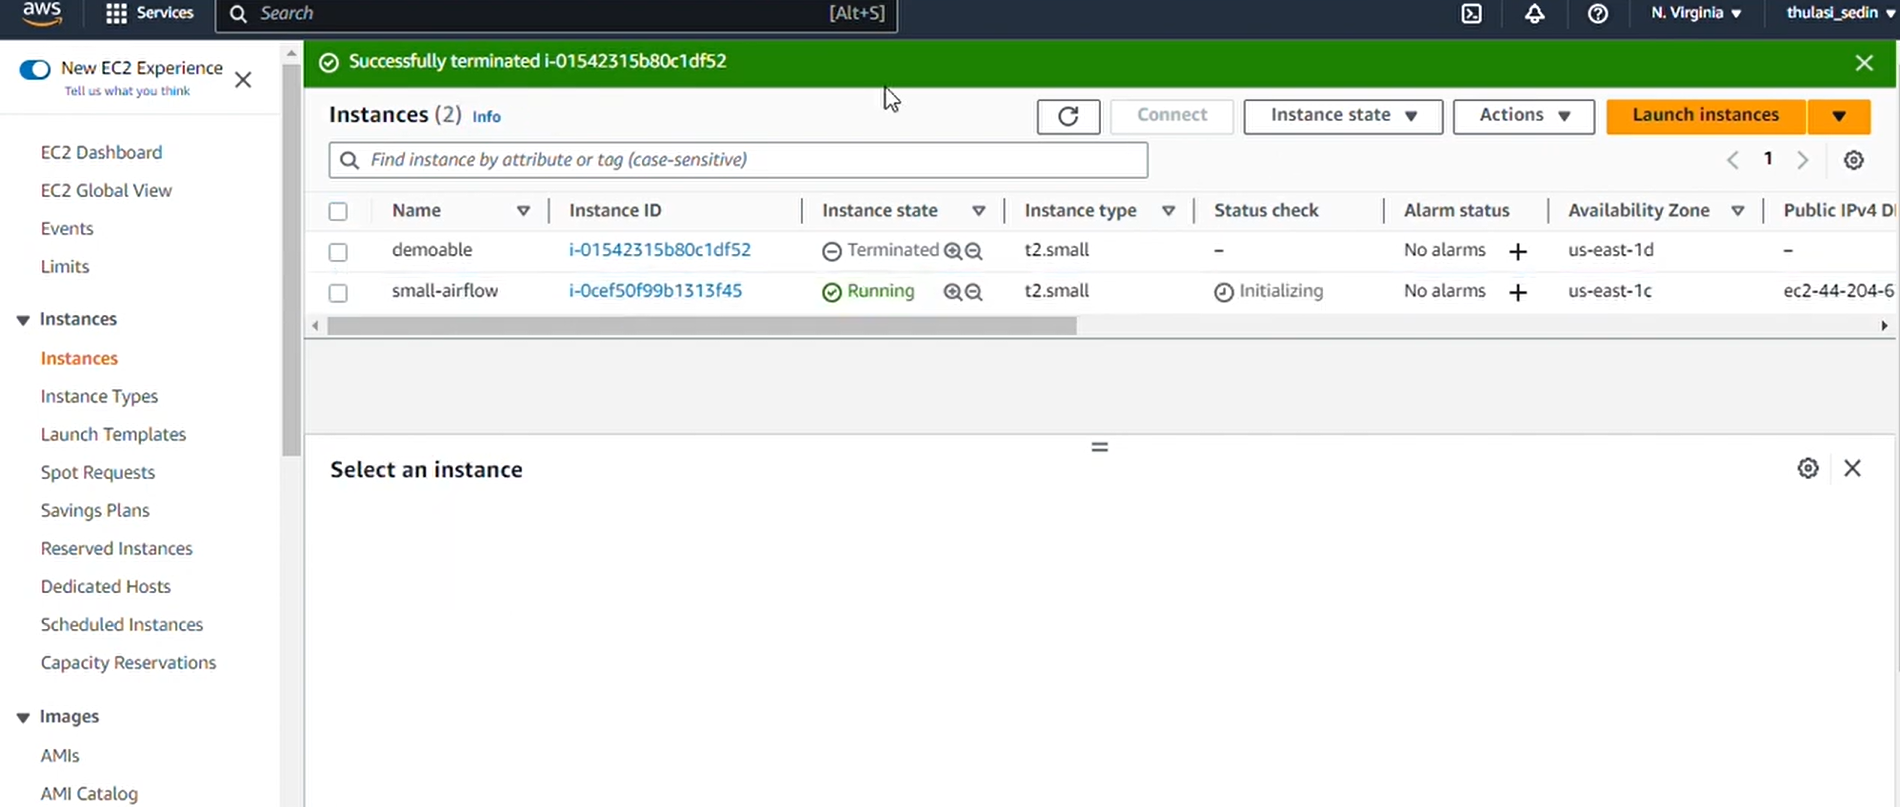
Task: Click the help question mark icon
Action: tap(1597, 14)
